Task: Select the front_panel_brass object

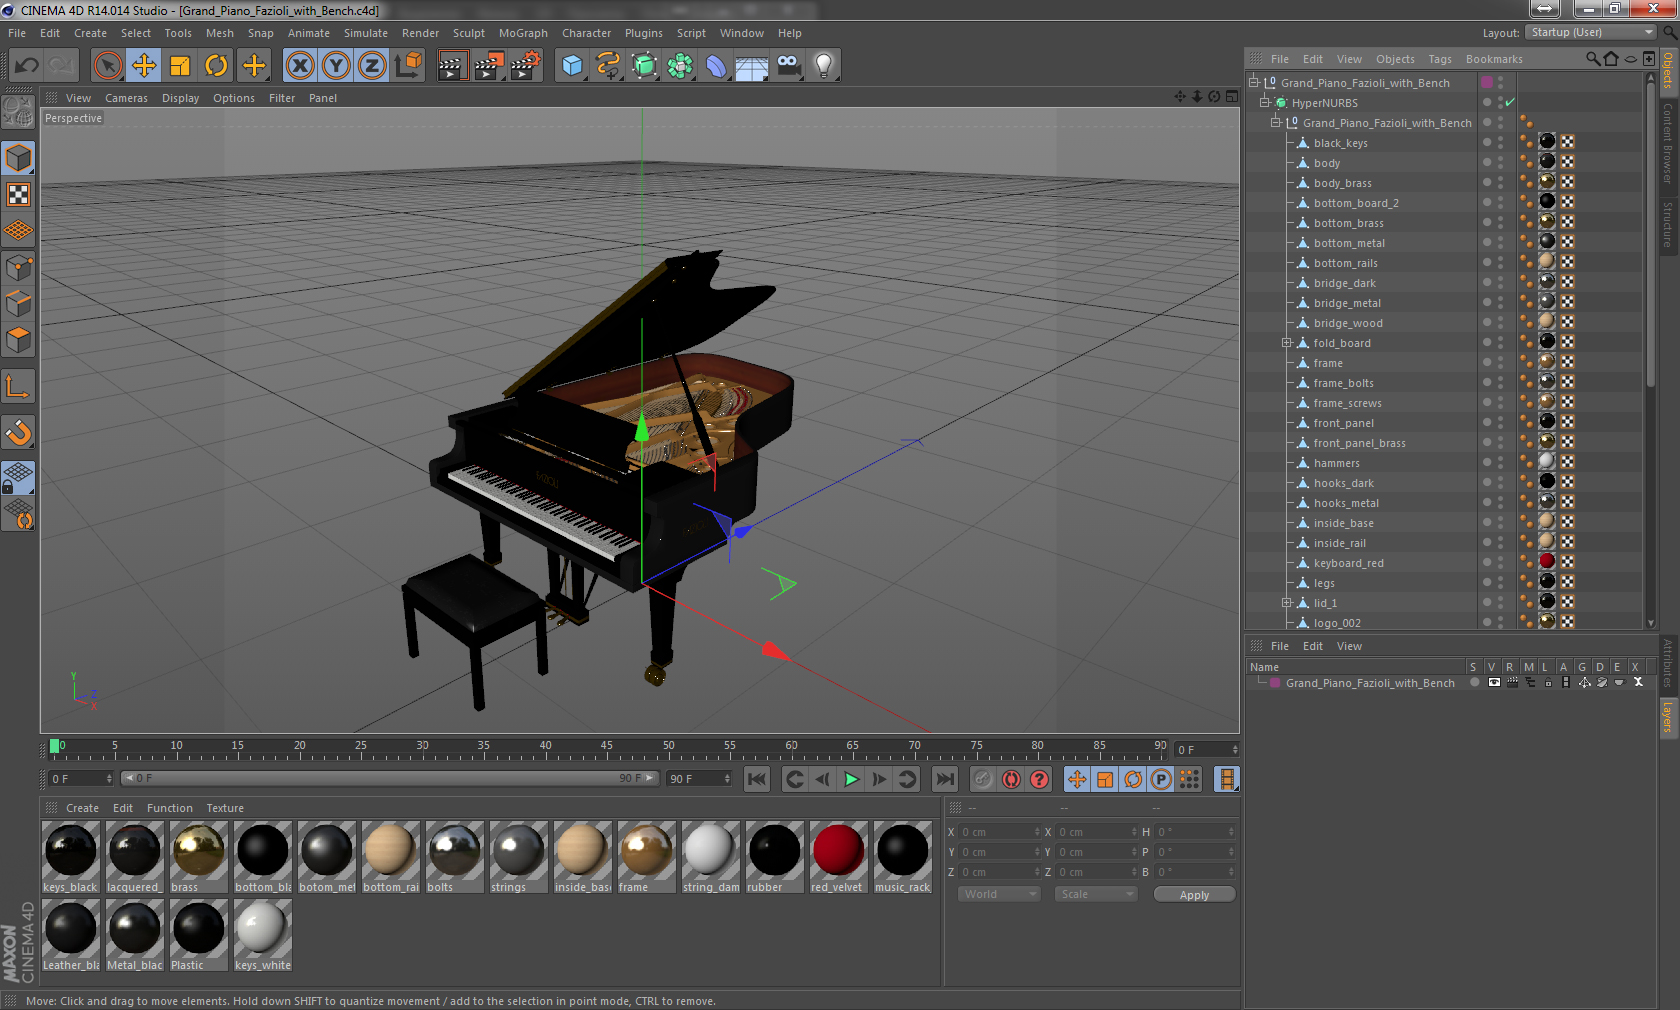Action: pyautogui.click(x=1359, y=443)
